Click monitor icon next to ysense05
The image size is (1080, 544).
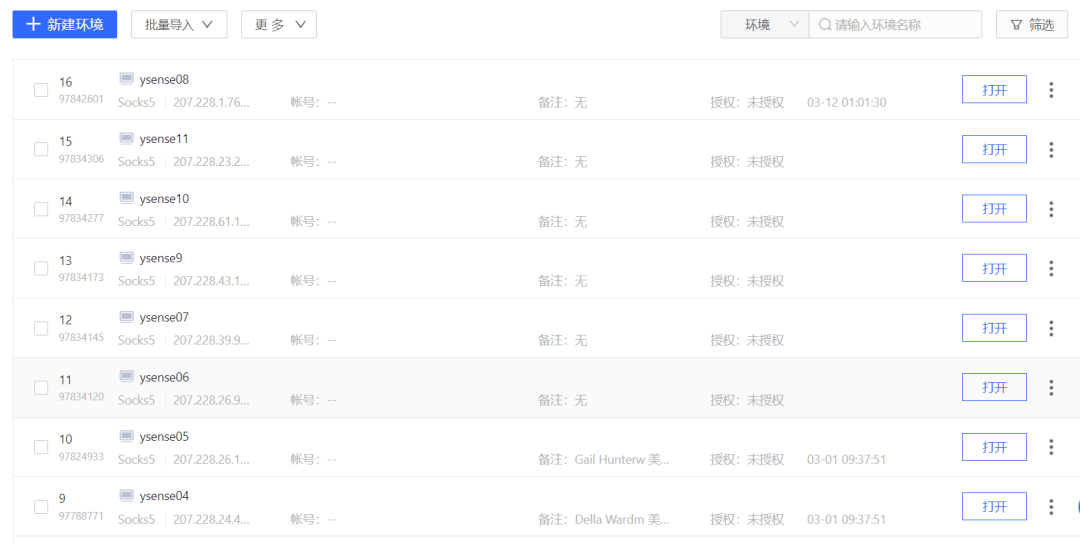127,436
